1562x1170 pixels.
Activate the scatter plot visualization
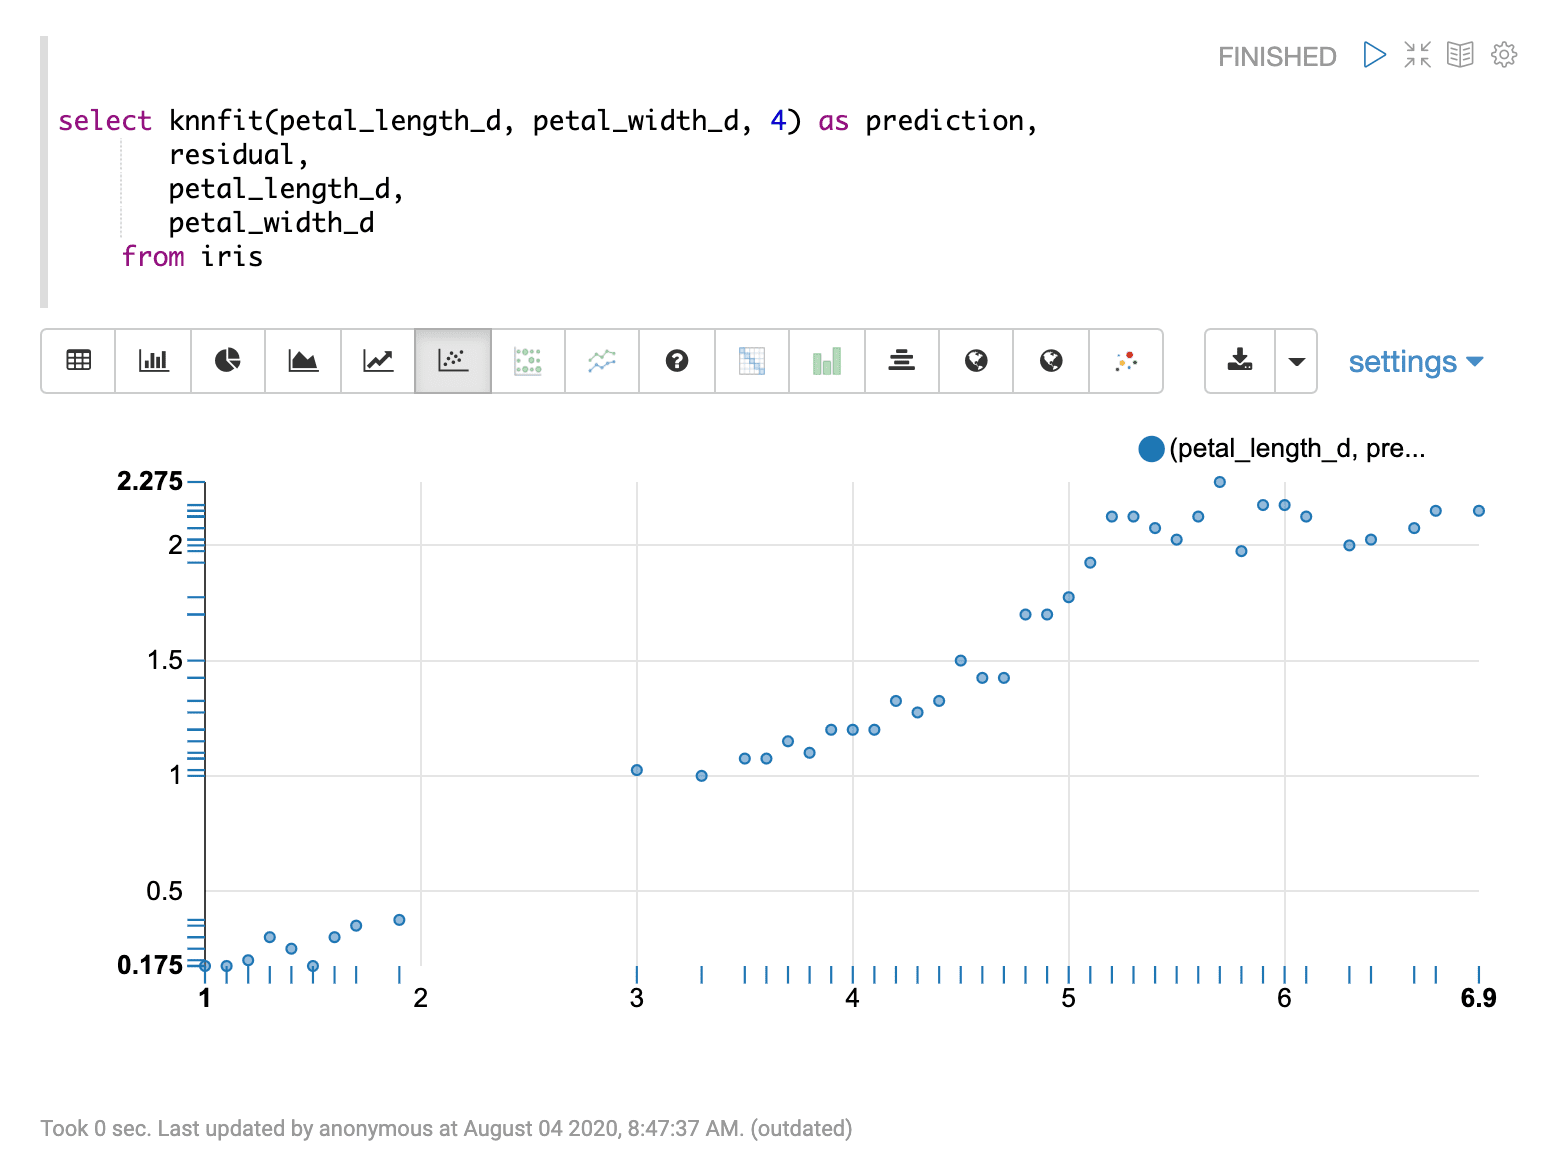point(453,361)
